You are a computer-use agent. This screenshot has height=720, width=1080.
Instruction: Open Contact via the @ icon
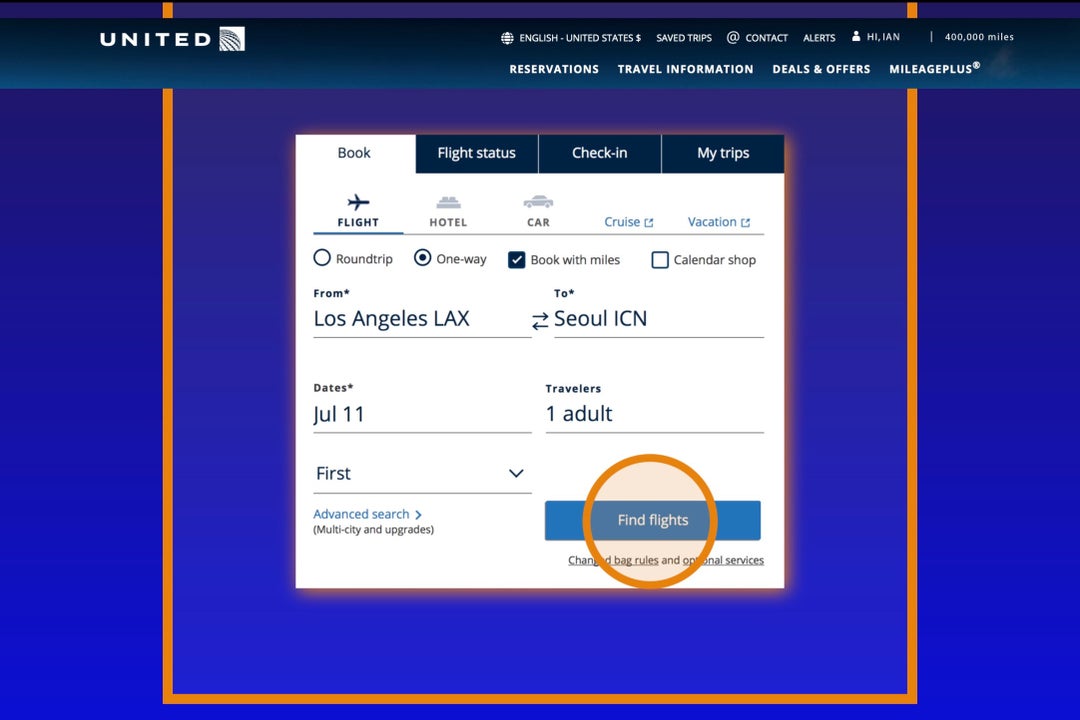click(734, 37)
